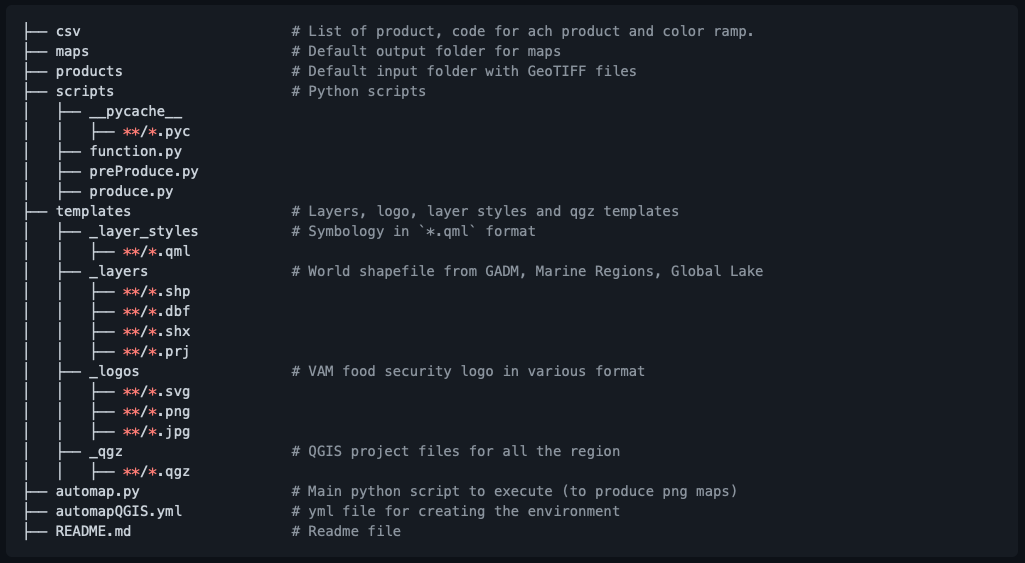The height and width of the screenshot is (563, 1025).
Task: Select the _logos folder
Action: 114,371
